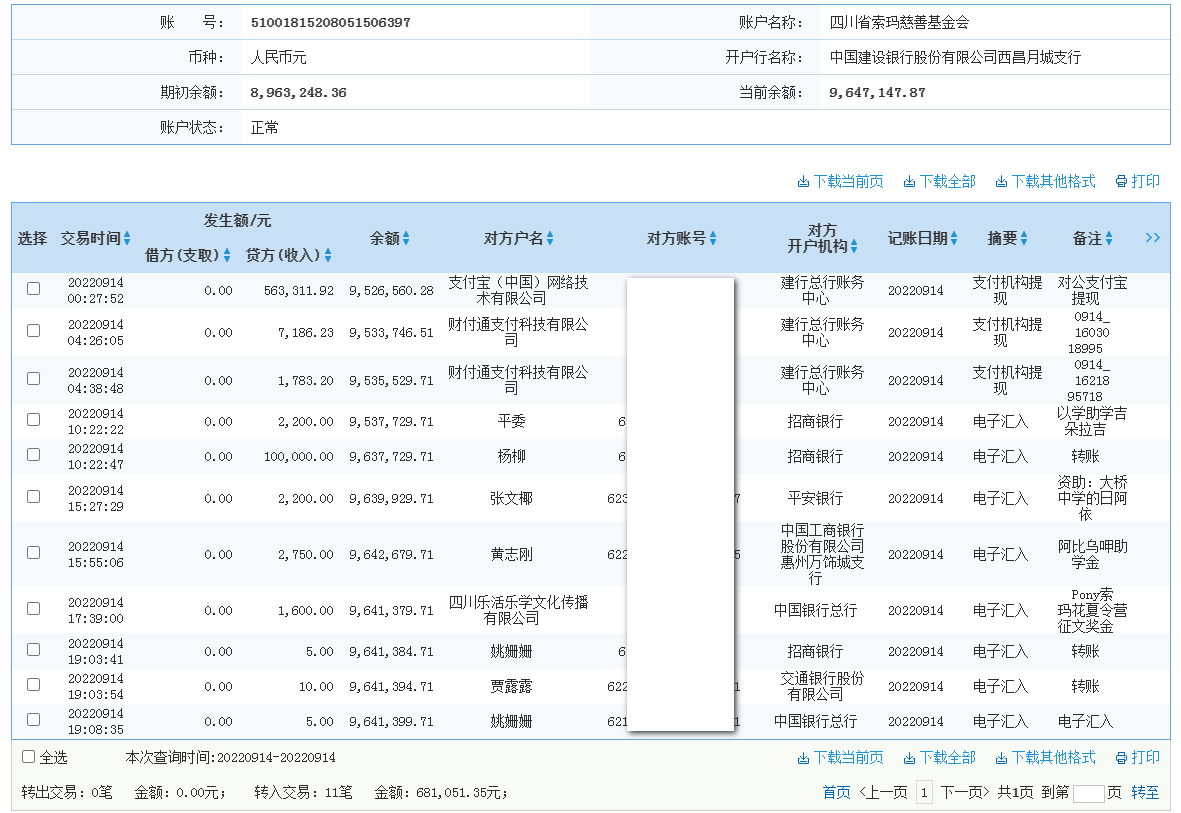This screenshot has width=1181, height=813.
Task: Sort 贷方(收入) column with its arrows
Action: (328, 255)
